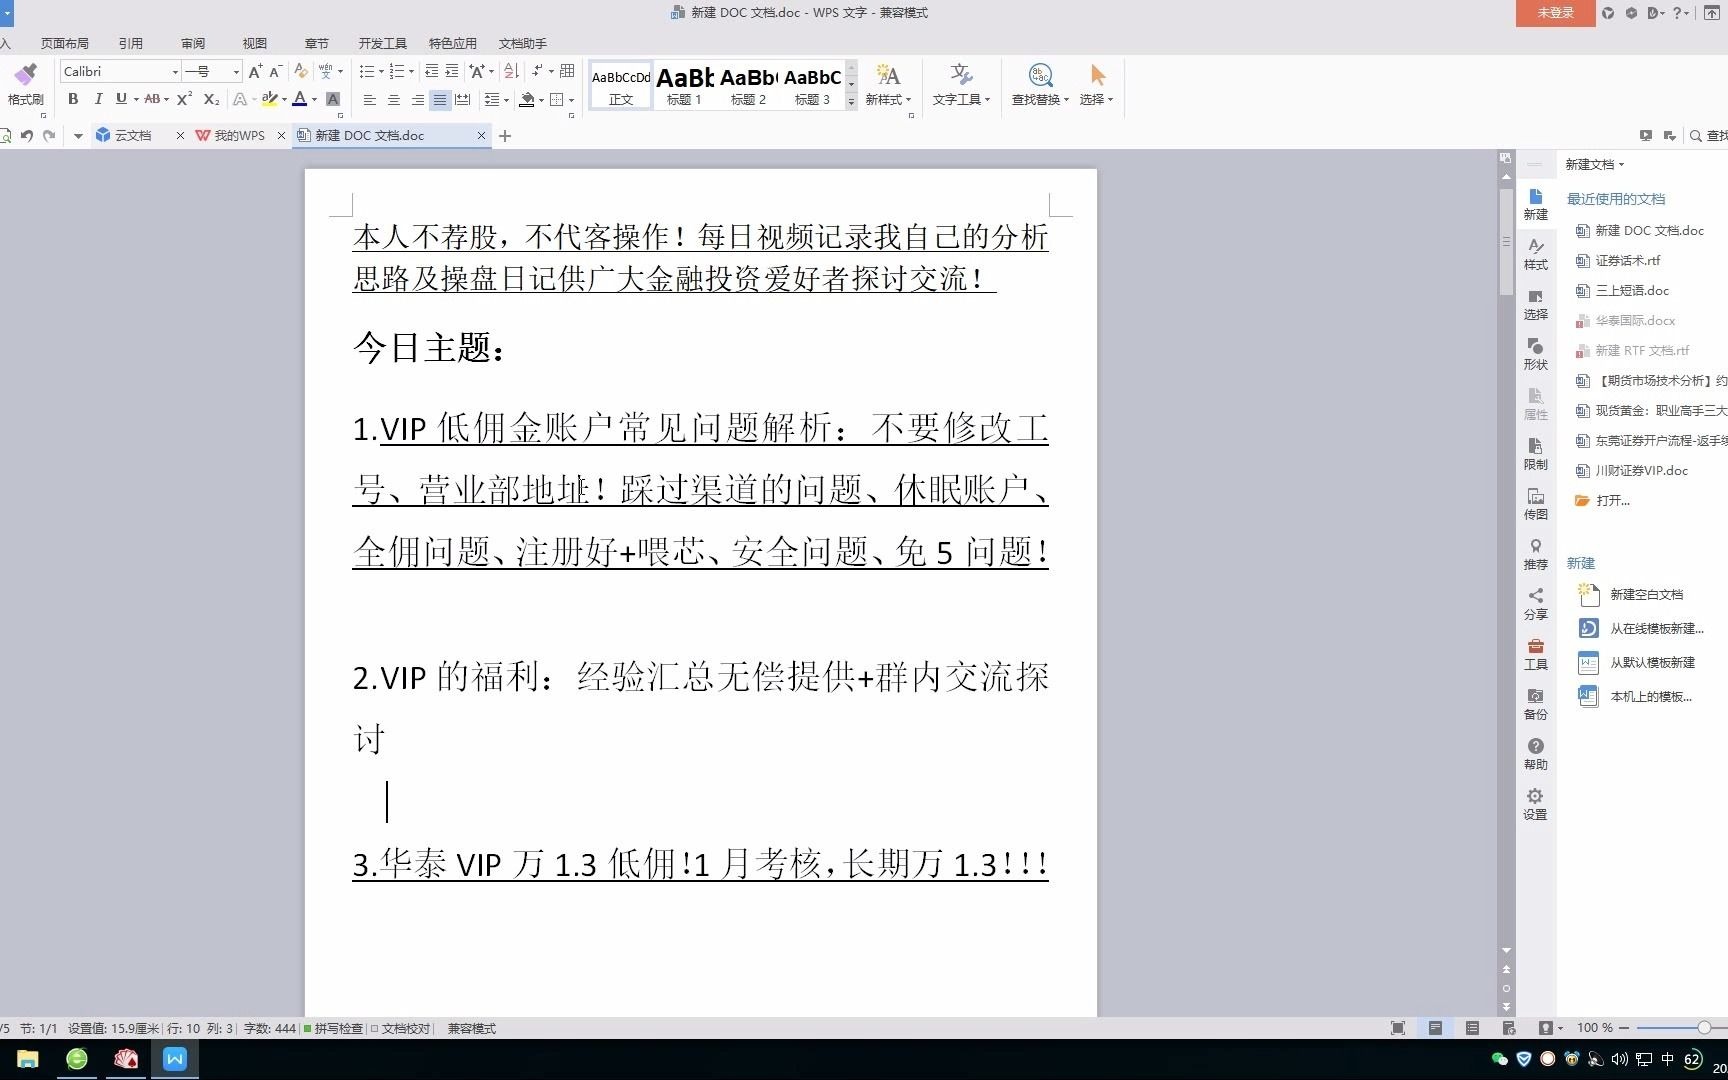Image resolution: width=1728 pixels, height=1080 pixels.
Task: Open the font size dropdown showing 一号
Action: pos(234,71)
